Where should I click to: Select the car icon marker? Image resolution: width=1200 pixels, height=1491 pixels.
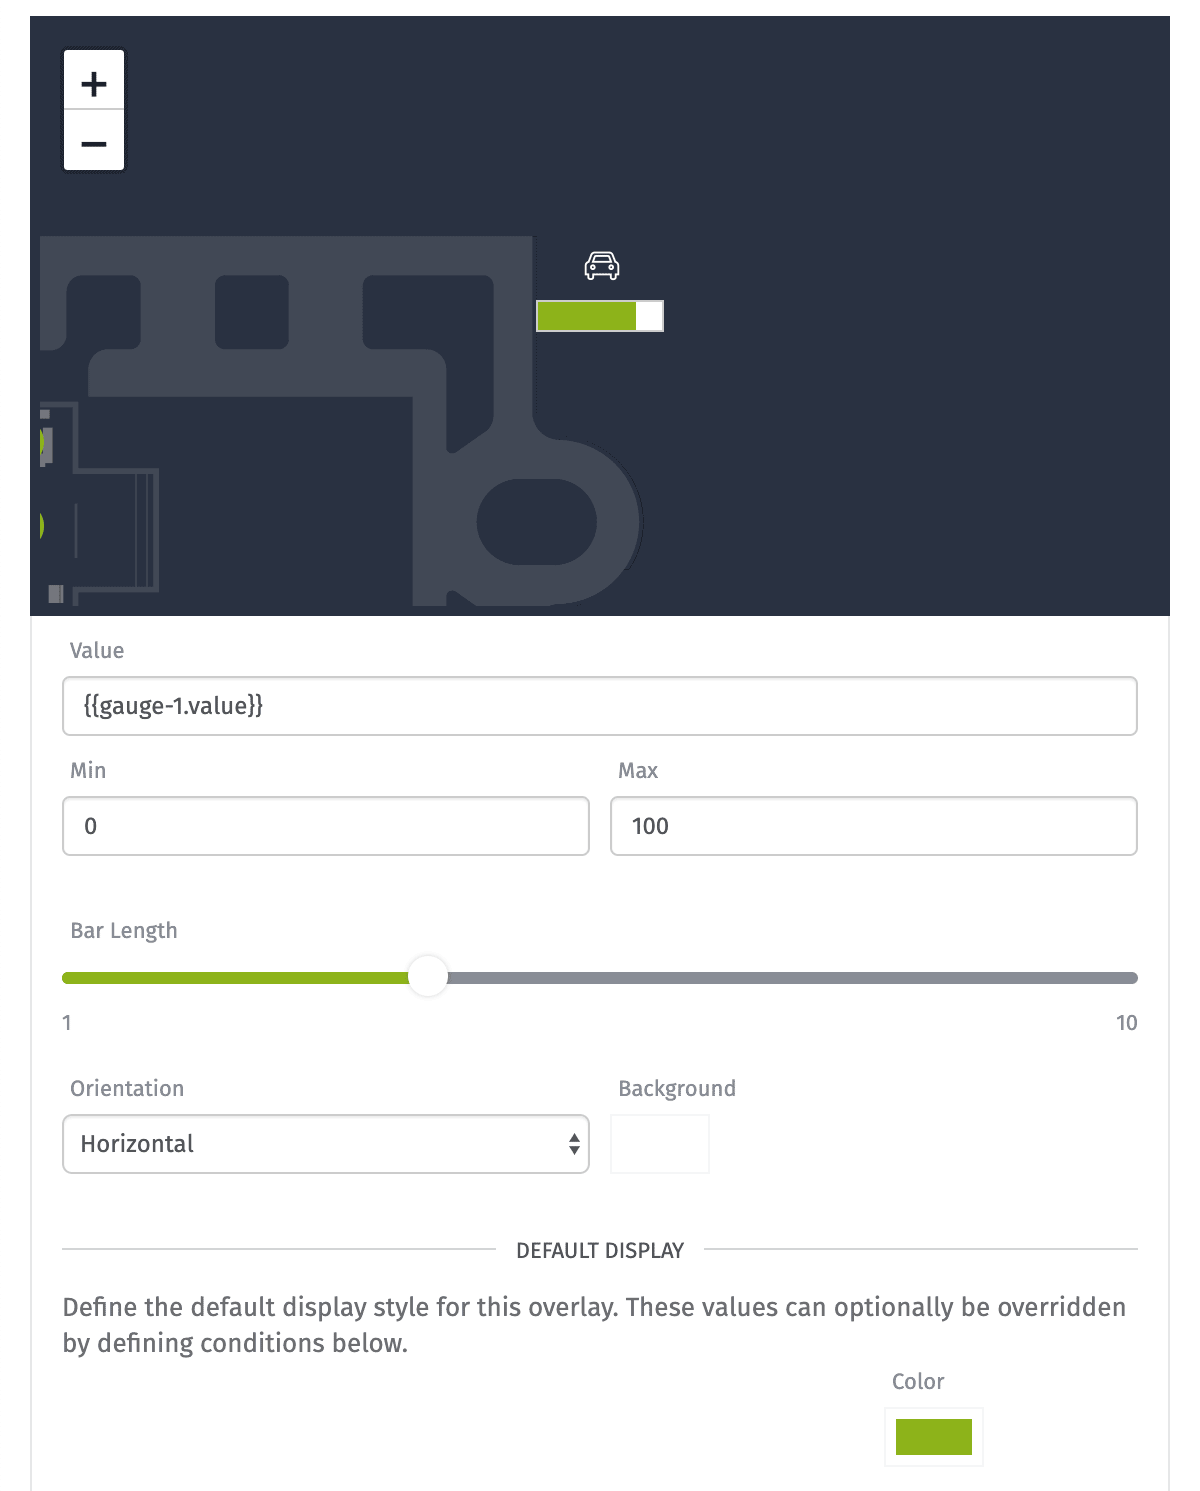602,266
